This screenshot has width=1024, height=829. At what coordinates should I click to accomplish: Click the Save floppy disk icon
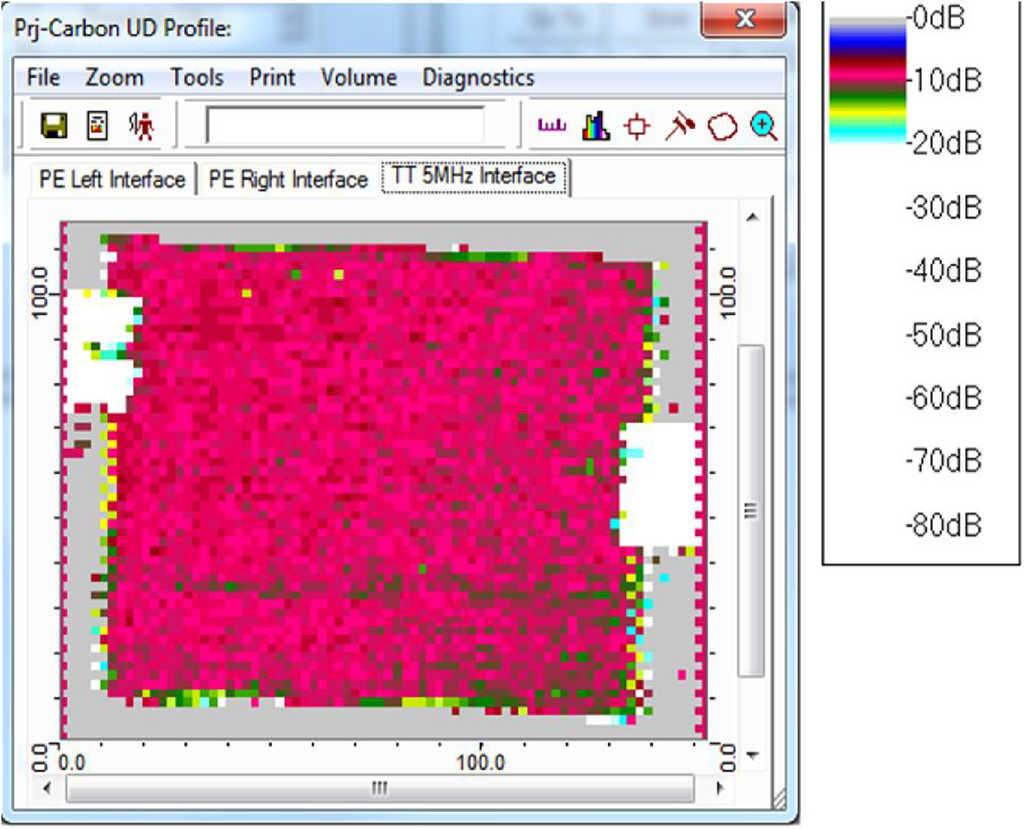(x=53, y=126)
